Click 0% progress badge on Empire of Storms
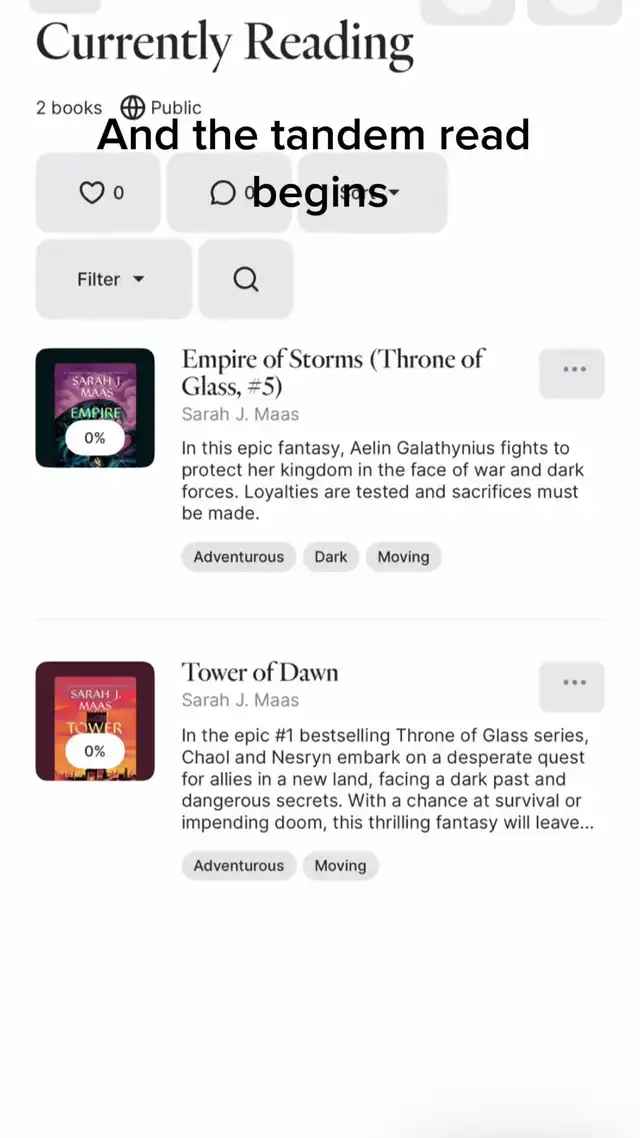The image size is (640, 1138). (x=95, y=438)
